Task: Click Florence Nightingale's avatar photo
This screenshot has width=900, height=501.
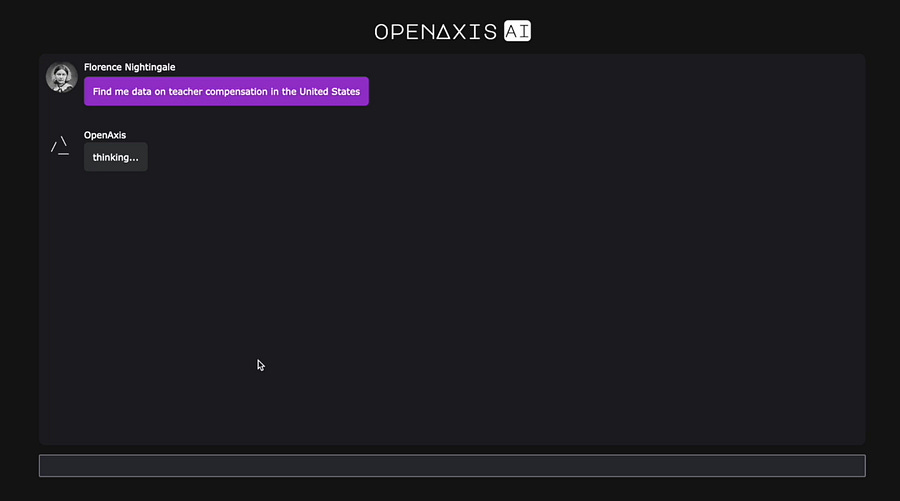Action: [x=61, y=77]
